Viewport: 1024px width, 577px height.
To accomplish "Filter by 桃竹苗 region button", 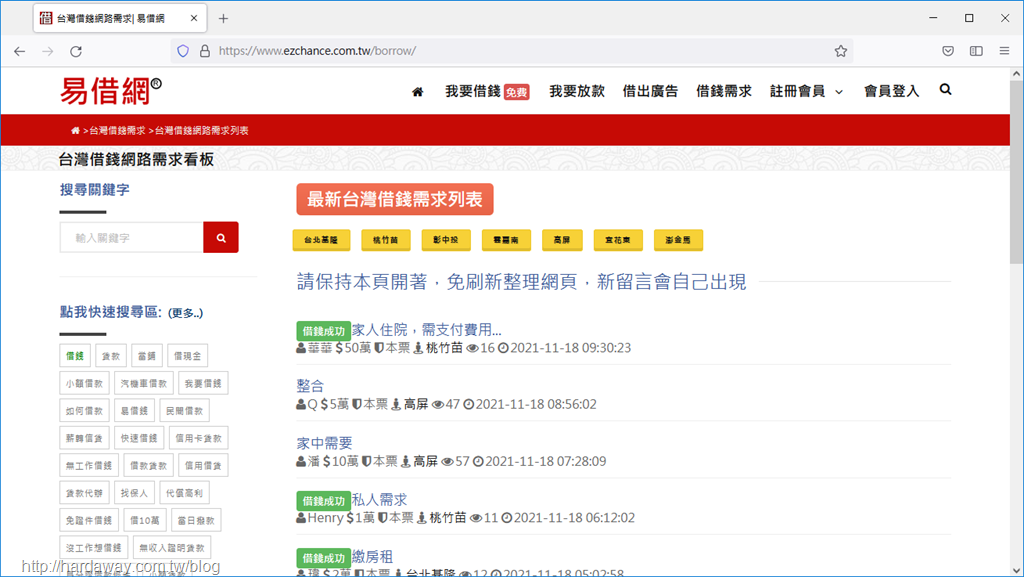I will point(385,240).
